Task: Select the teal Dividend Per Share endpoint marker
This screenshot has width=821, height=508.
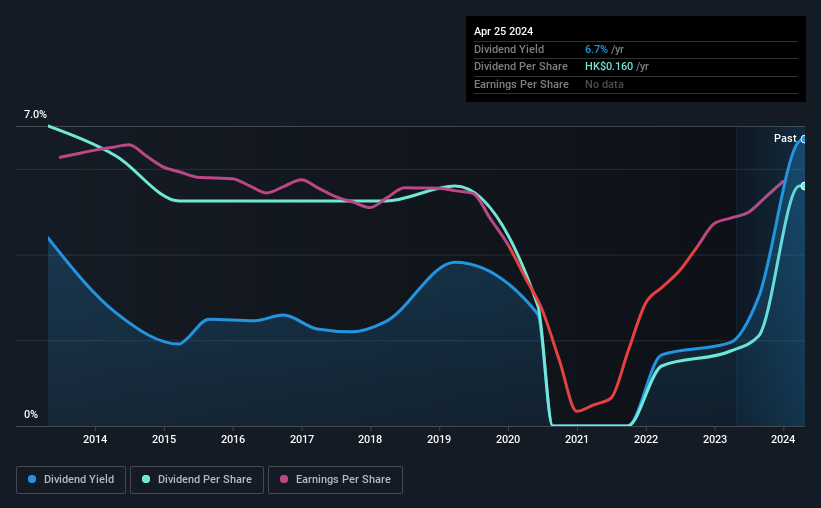Action: 804,186
